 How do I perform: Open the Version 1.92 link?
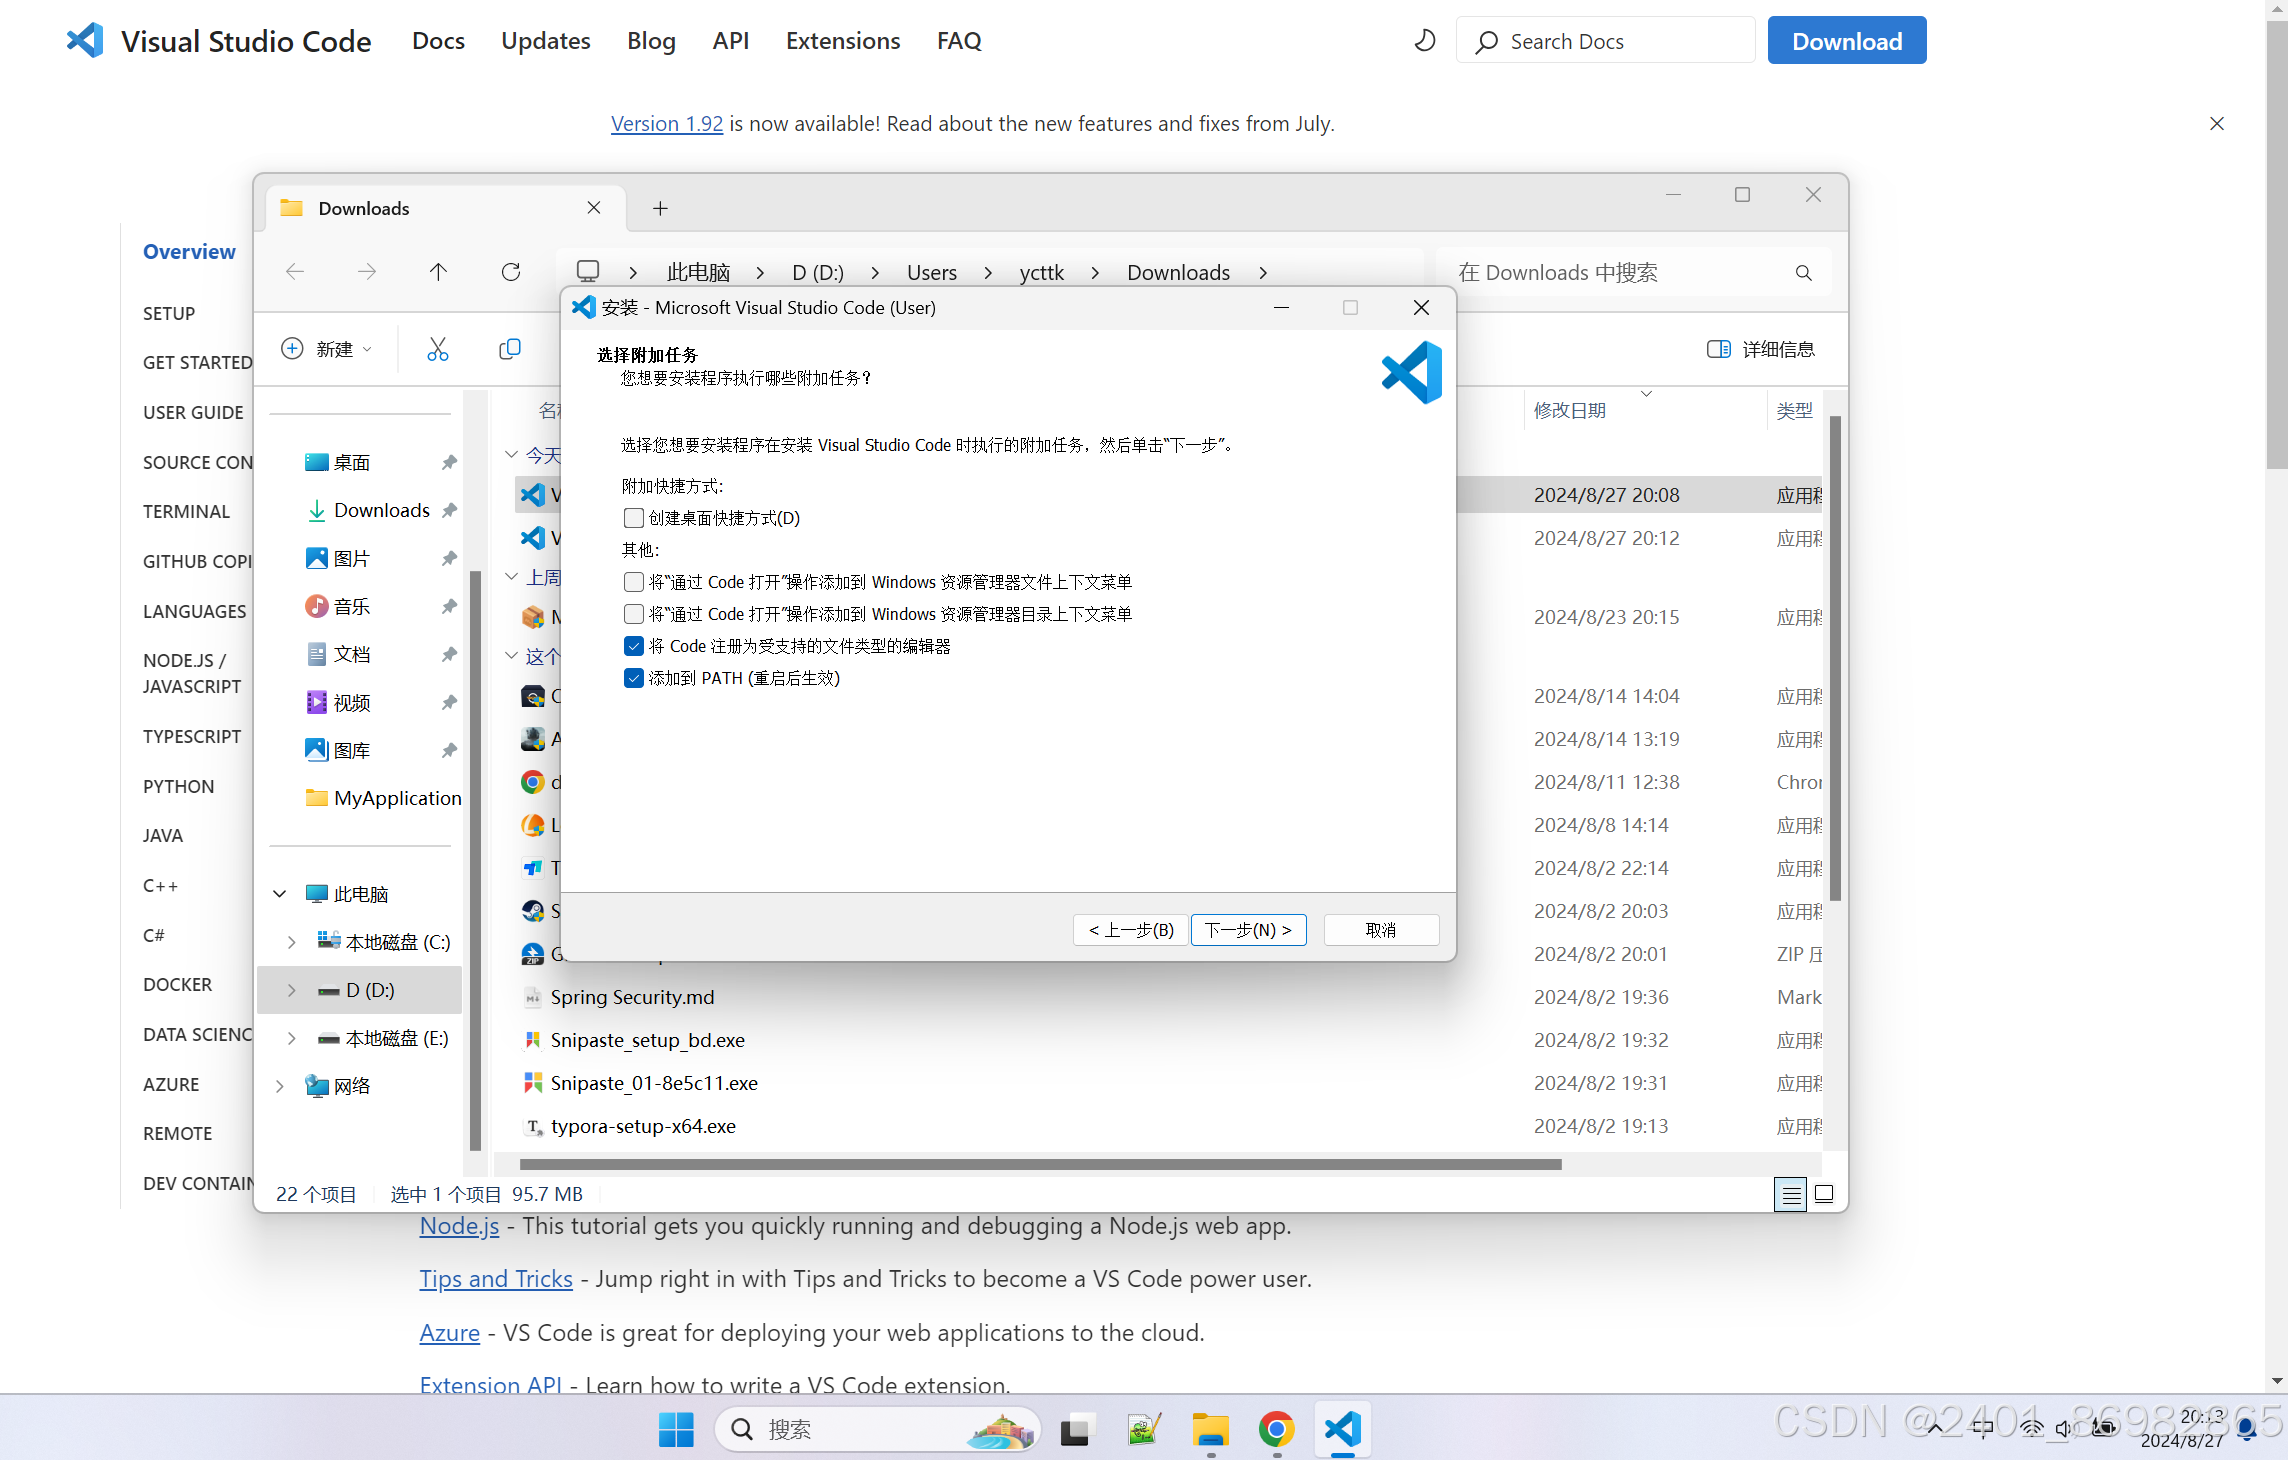(x=667, y=123)
